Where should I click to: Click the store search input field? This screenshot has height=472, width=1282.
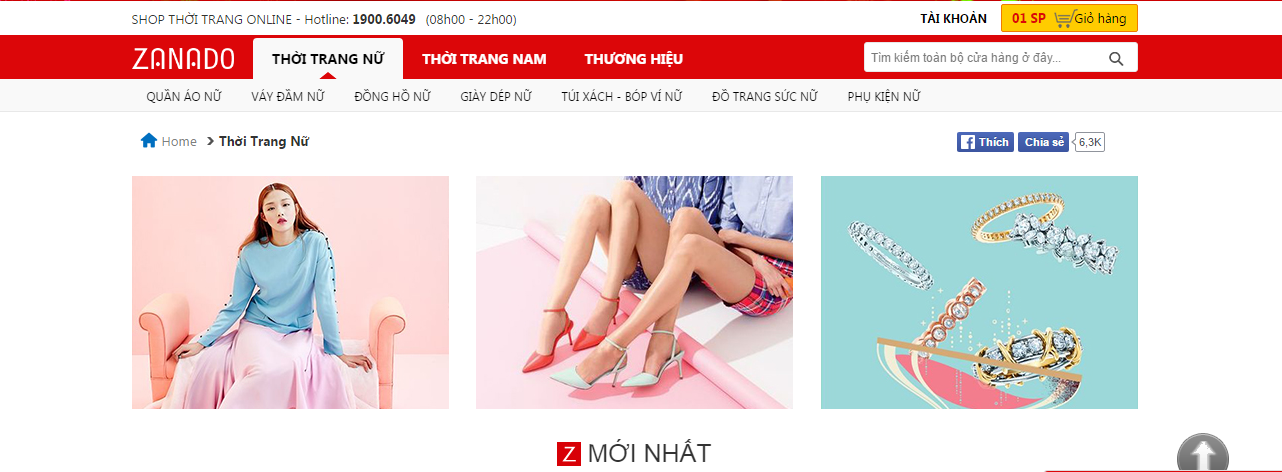click(x=984, y=58)
